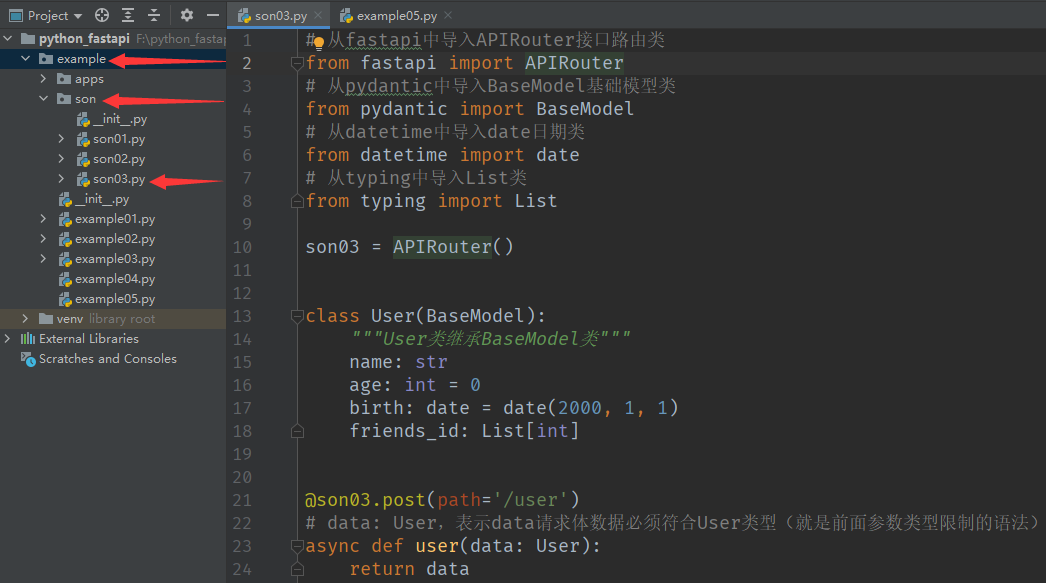Close the son03.py editor tab

pos(319,16)
